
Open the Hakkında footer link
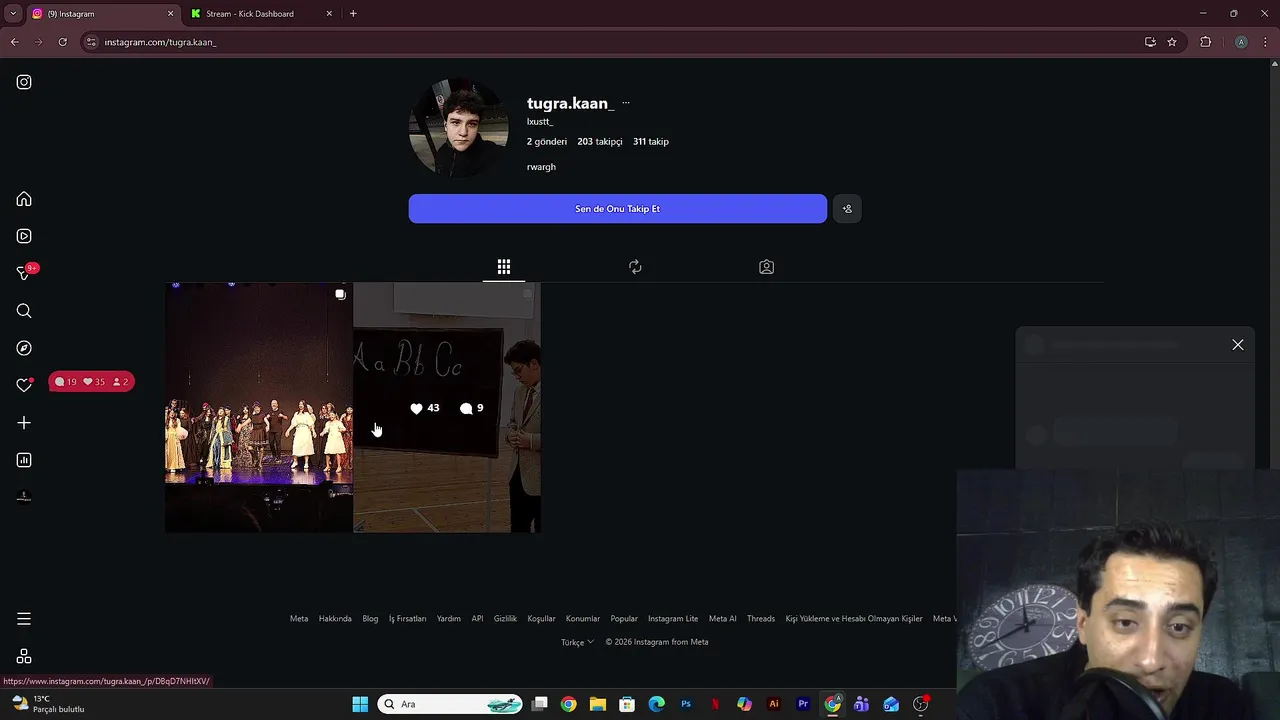pyautogui.click(x=335, y=619)
